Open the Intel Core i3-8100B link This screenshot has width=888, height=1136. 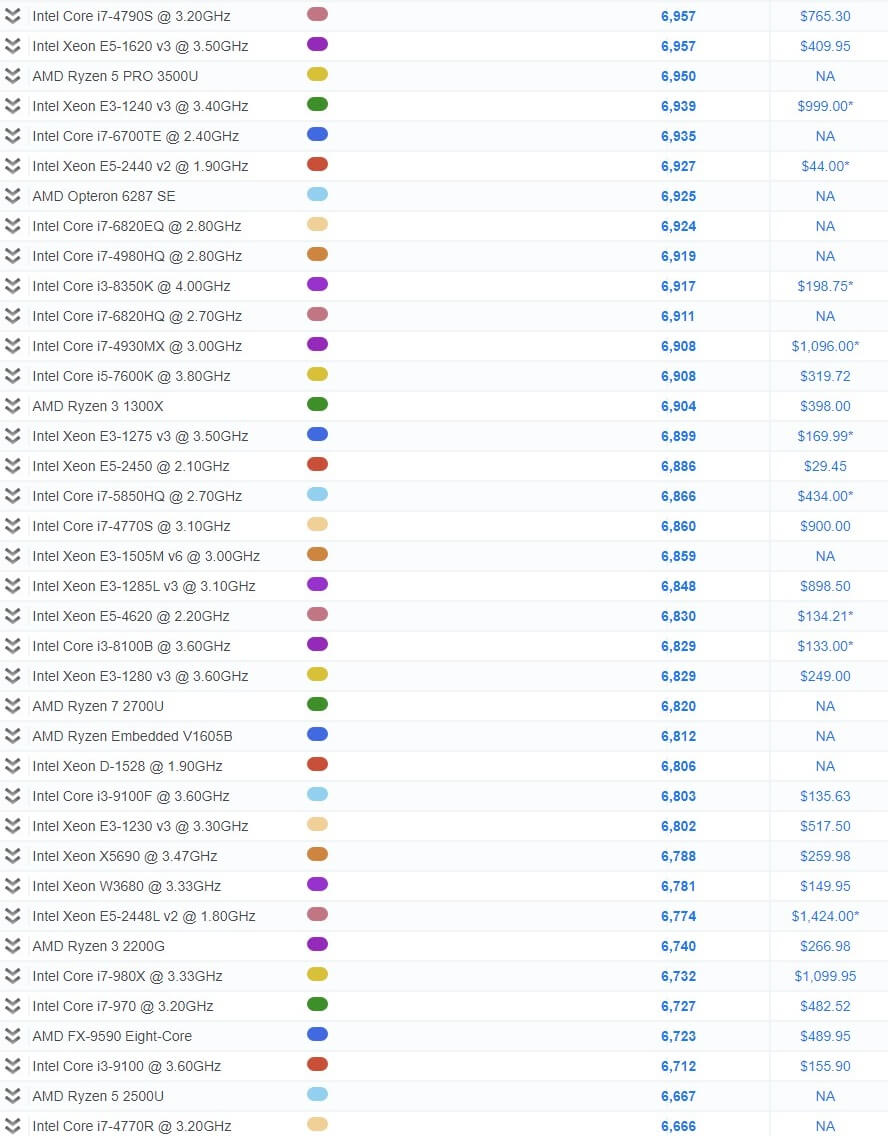click(x=131, y=646)
